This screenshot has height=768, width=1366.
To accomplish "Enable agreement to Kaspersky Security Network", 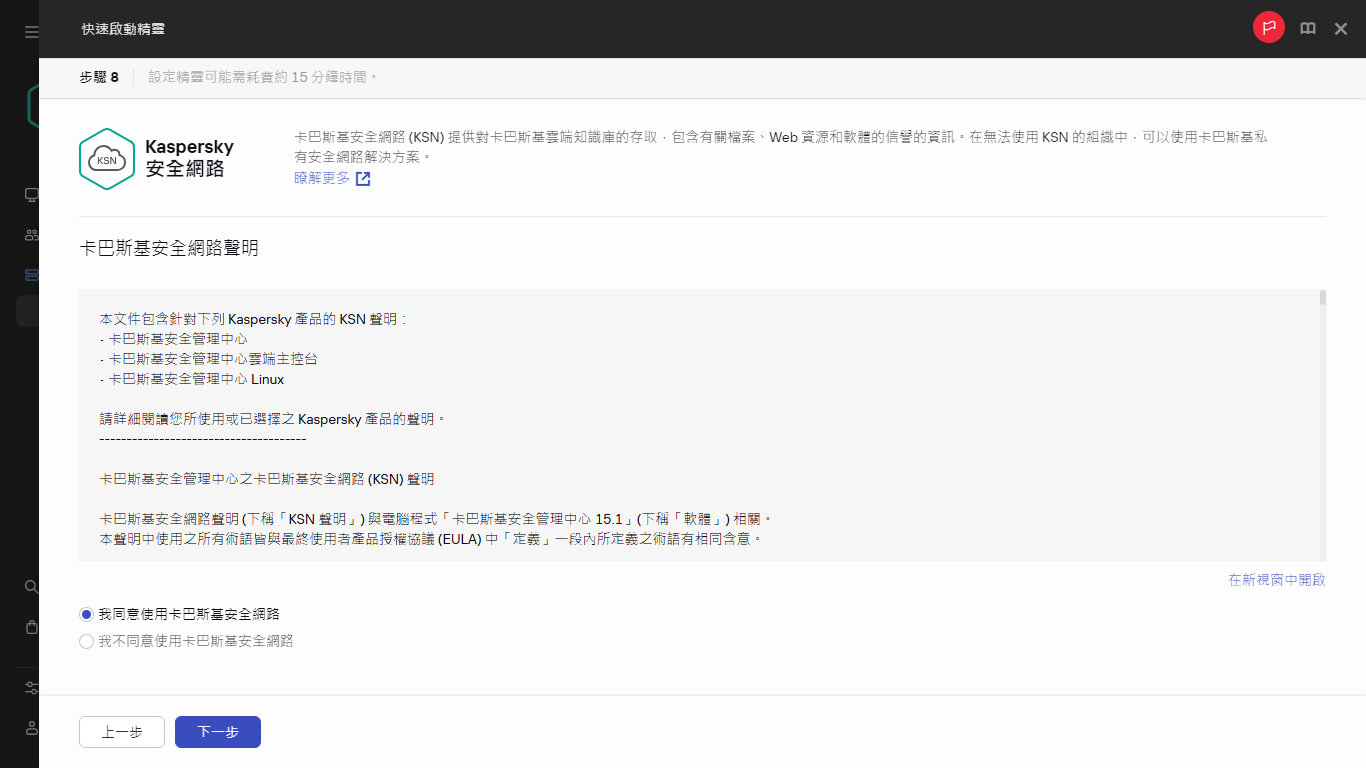I will 86,614.
